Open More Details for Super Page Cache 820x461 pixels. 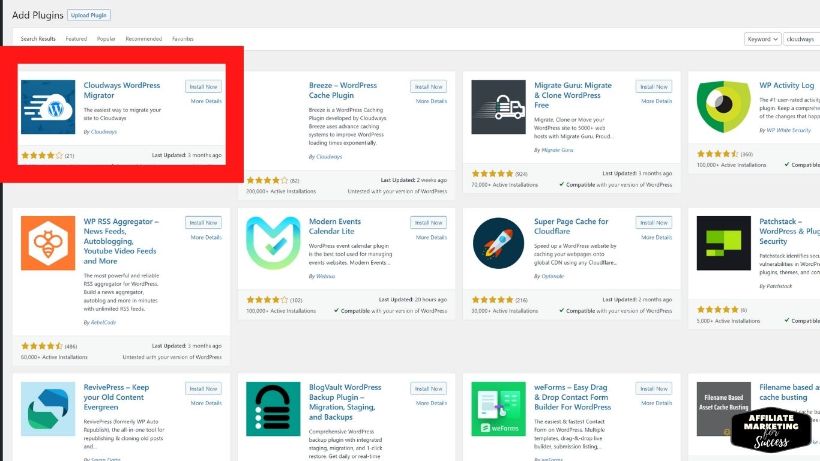(656, 237)
